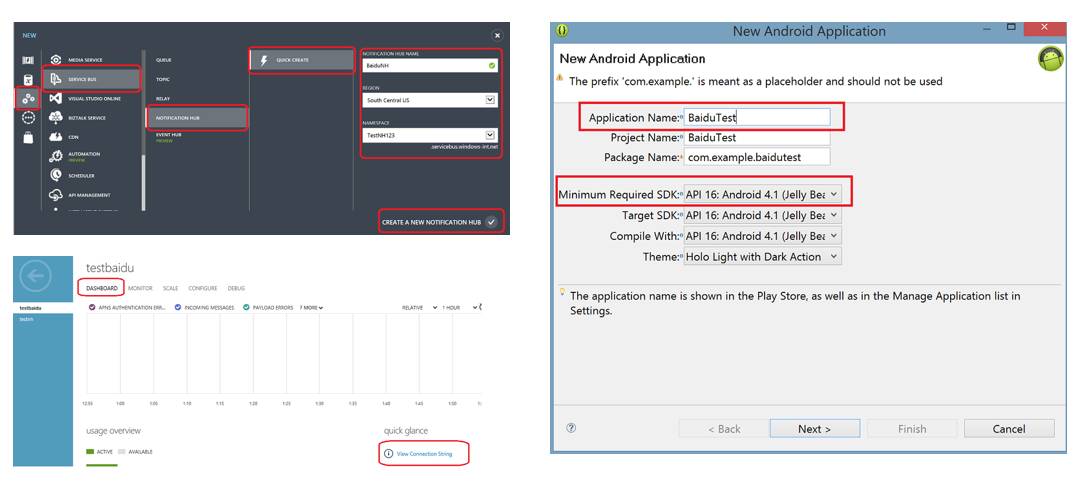Click the warning icon next to com.example prefix message
This screenshot has width=1081, height=486.
(x=560, y=79)
